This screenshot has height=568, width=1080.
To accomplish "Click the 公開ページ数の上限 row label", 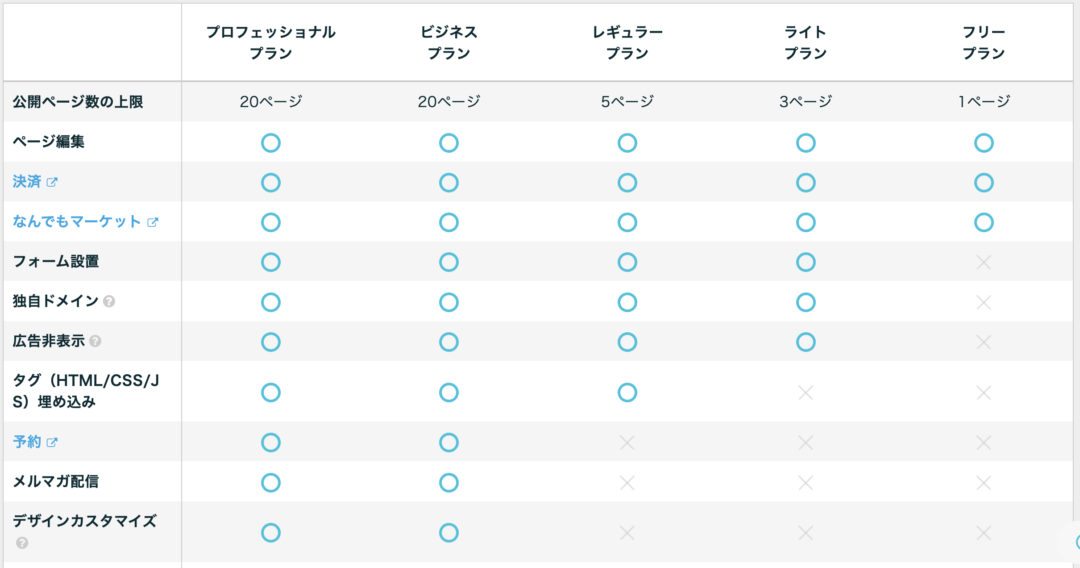I will 78,102.
